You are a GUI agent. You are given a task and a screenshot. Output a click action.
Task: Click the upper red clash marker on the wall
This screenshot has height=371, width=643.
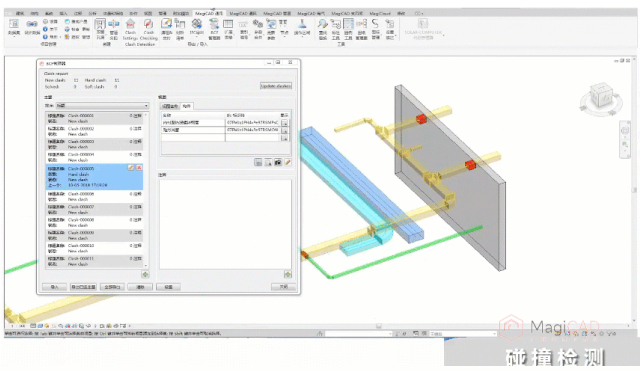[x=421, y=119]
